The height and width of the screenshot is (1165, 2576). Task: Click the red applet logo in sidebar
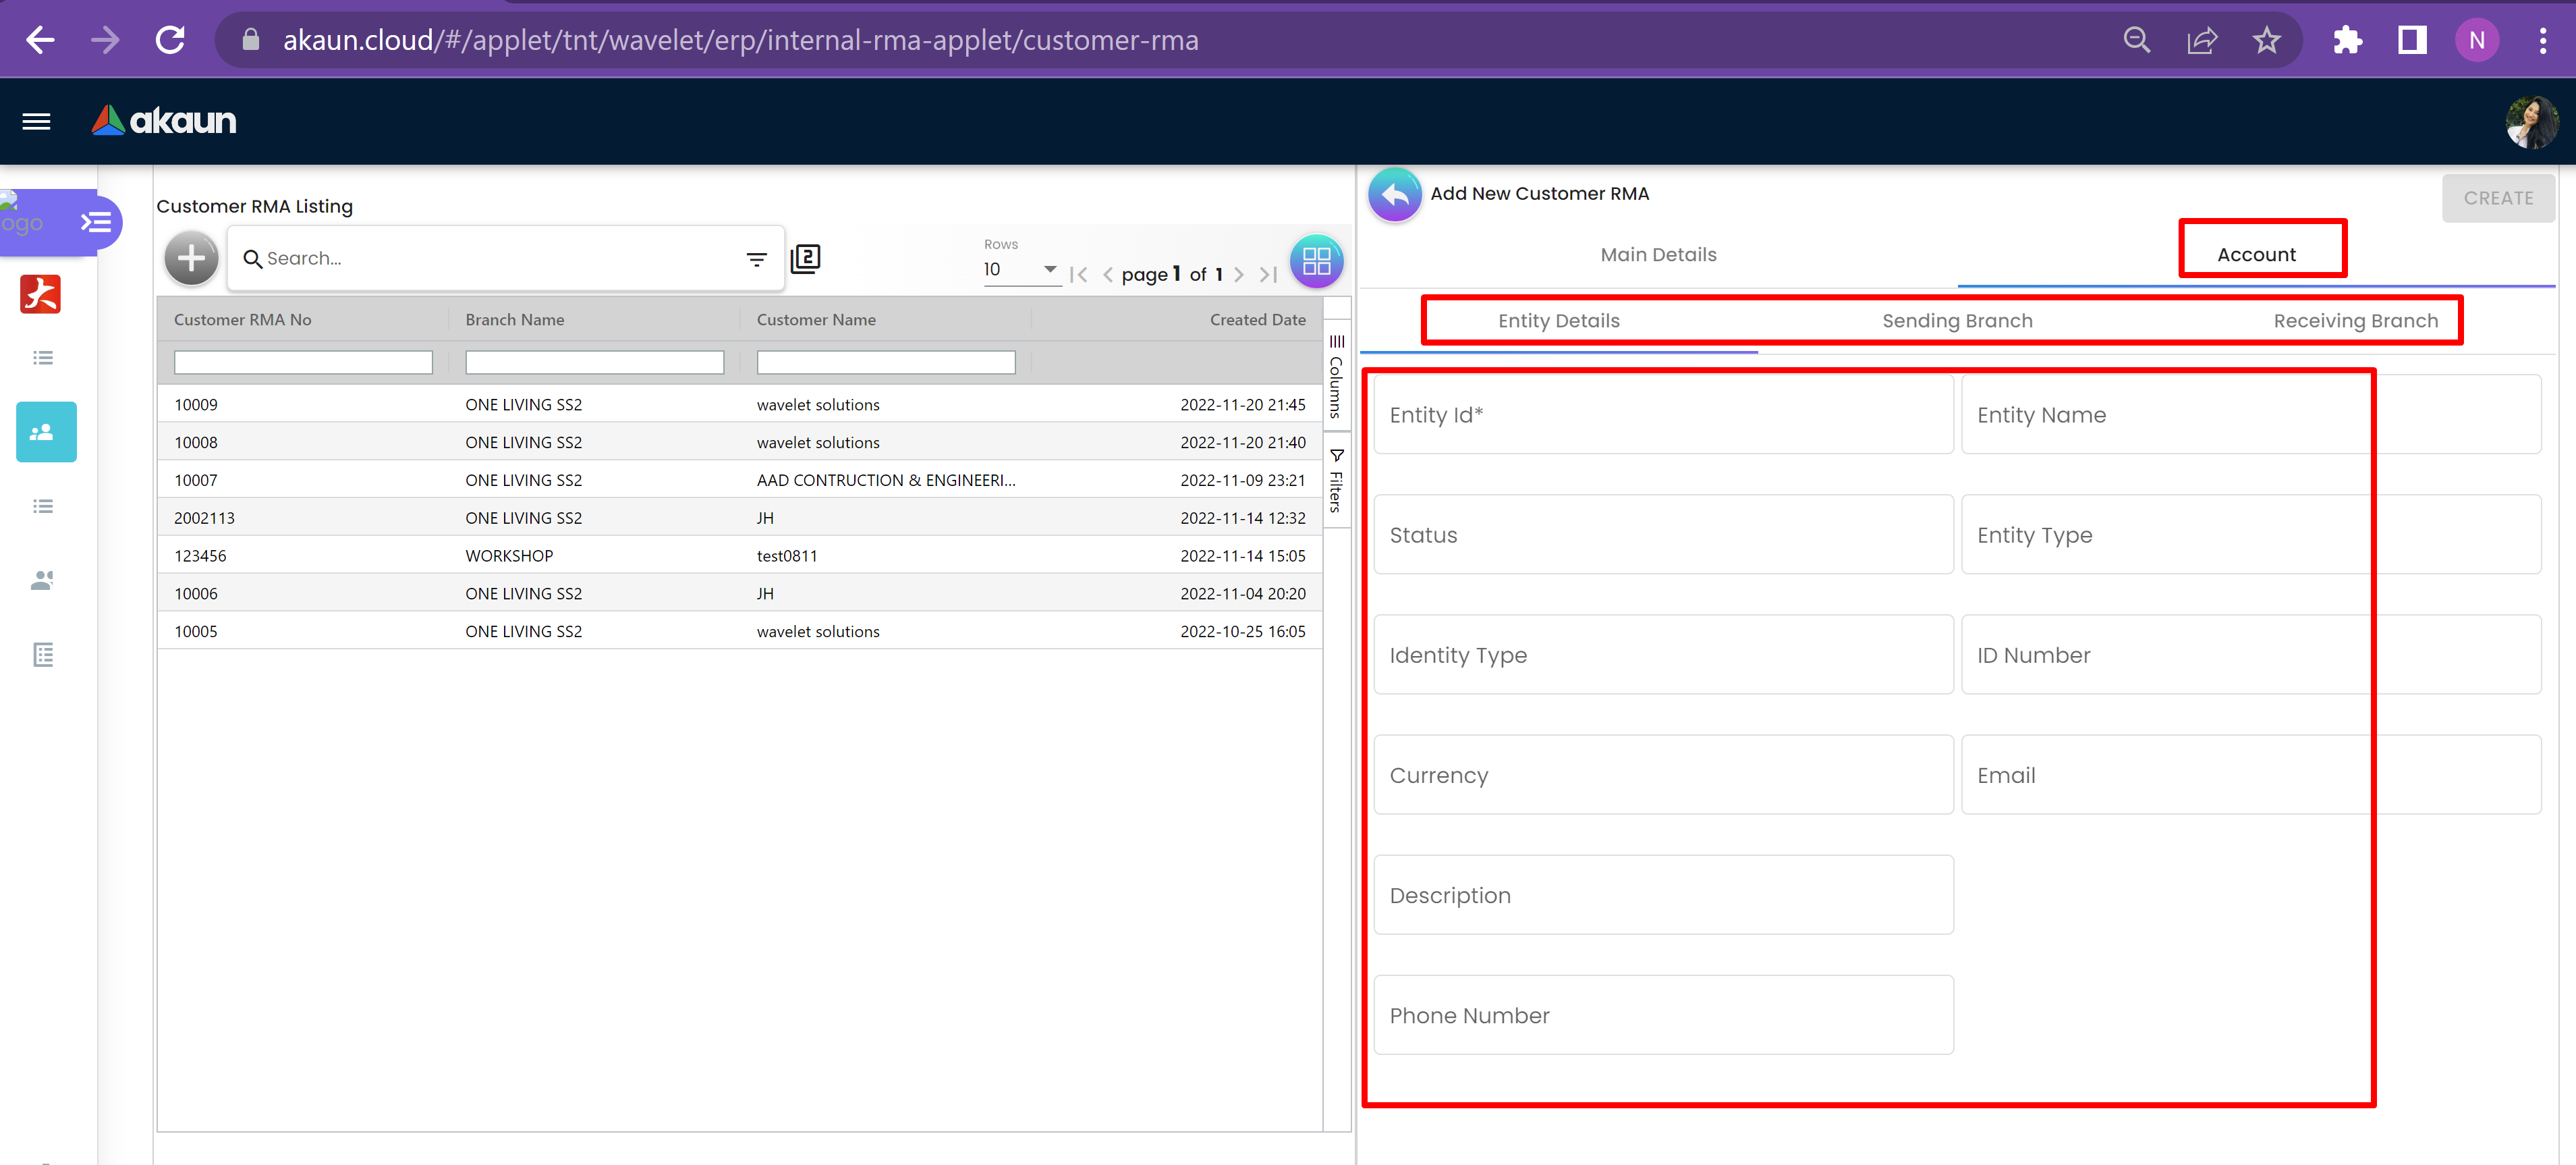tap(41, 294)
